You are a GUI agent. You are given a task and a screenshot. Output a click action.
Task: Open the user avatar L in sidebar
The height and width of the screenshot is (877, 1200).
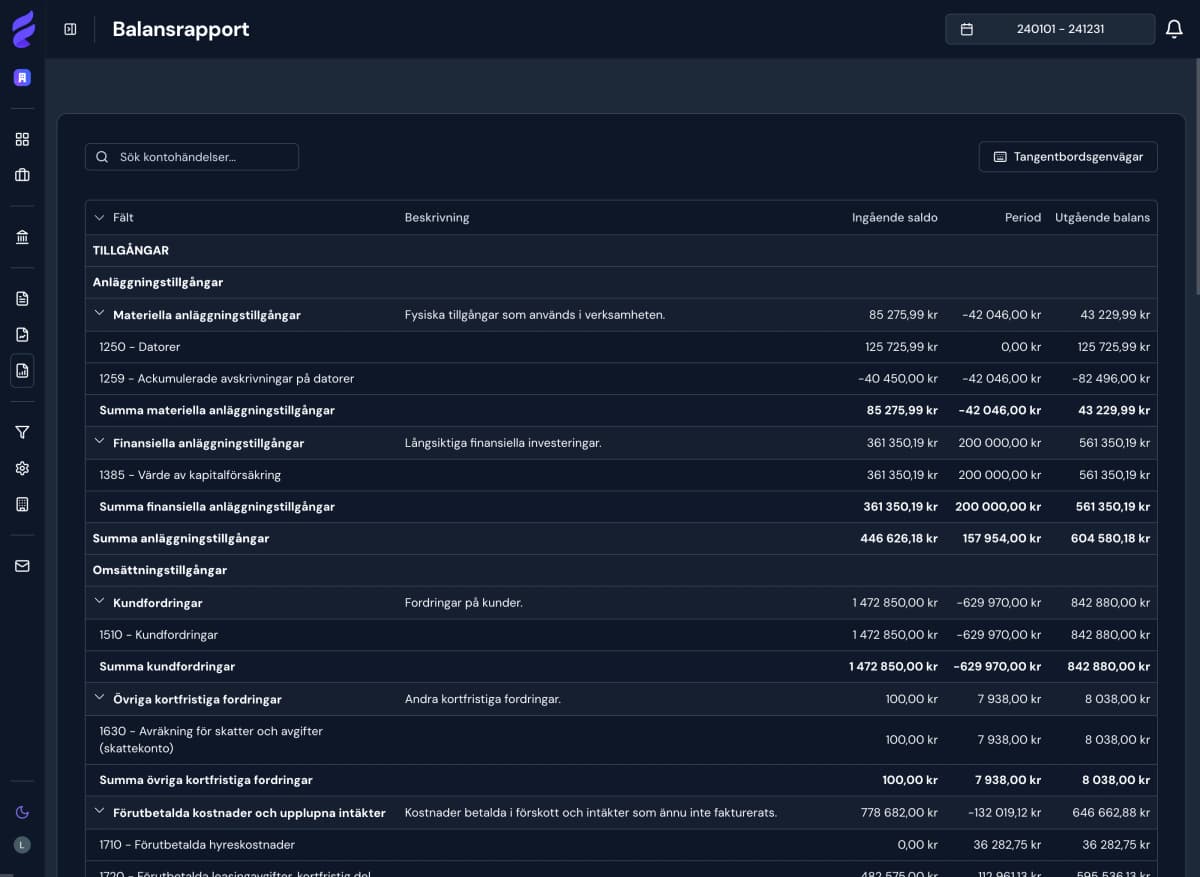[x=22, y=845]
